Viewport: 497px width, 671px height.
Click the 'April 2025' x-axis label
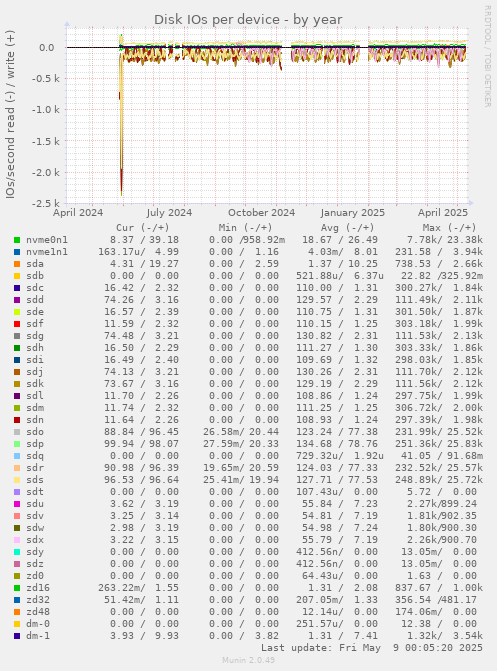point(443,213)
